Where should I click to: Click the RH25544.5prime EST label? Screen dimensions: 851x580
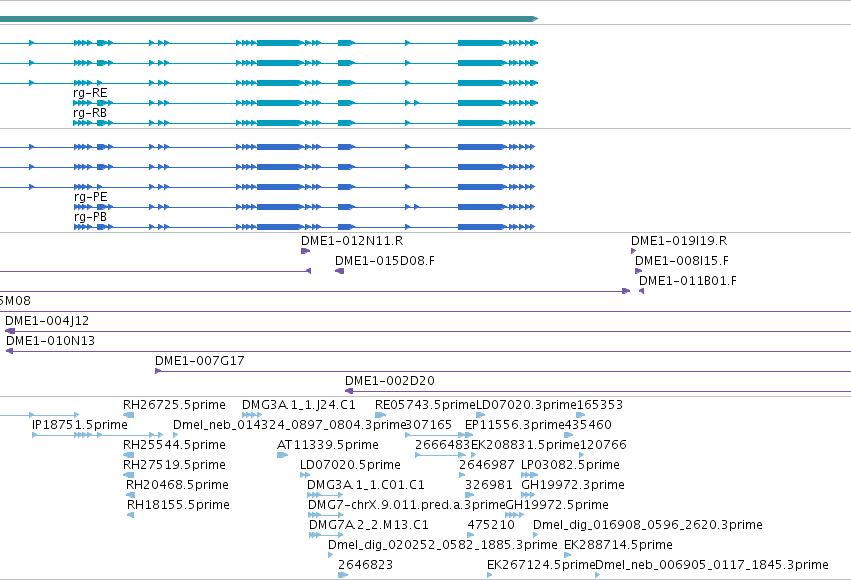click(174, 445)
